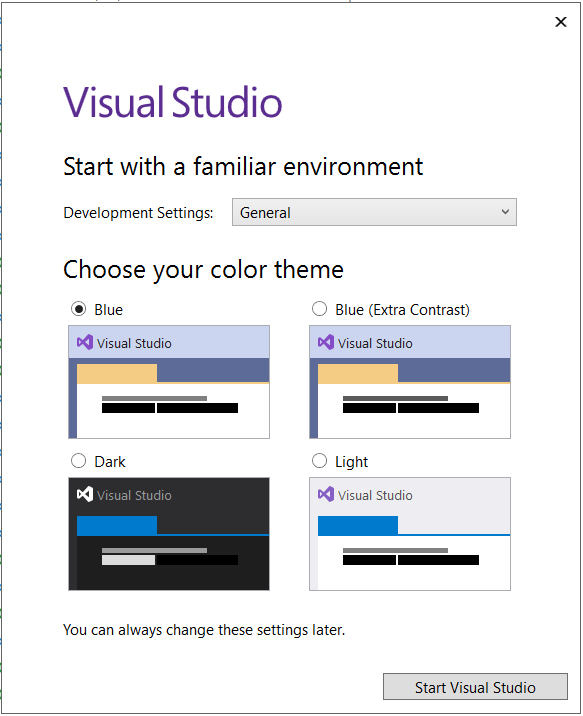This screenshot has width=583, height=716.
Task: Close the dialog with the X button
Action: click(561, 21)
